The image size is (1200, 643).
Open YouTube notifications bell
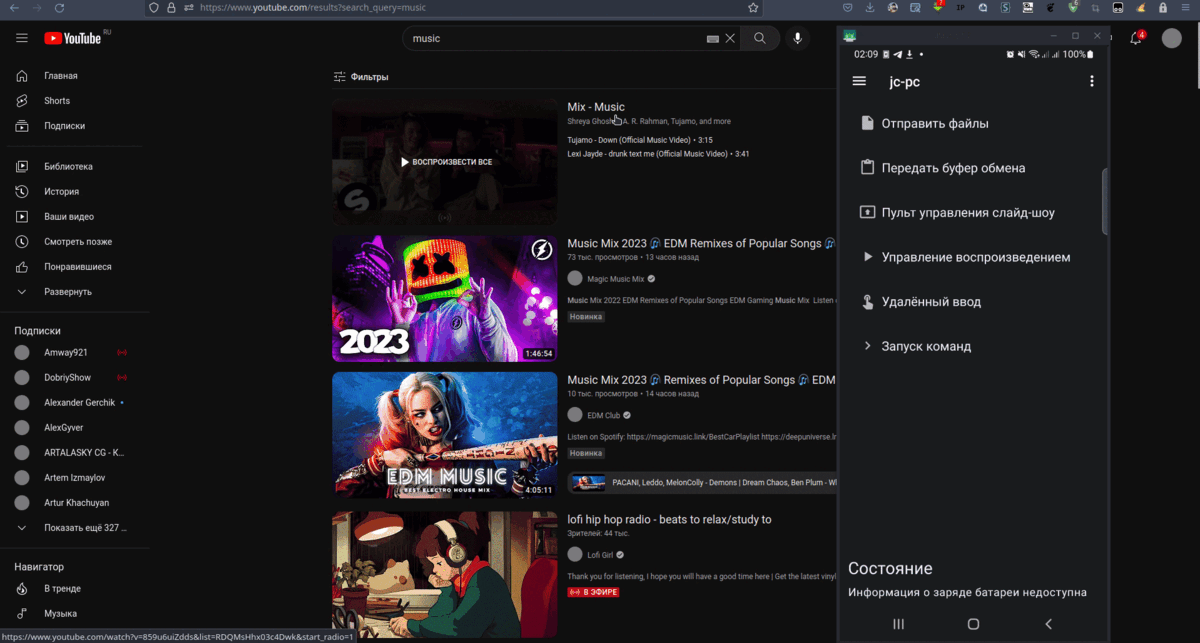(x=1137, y=38)
